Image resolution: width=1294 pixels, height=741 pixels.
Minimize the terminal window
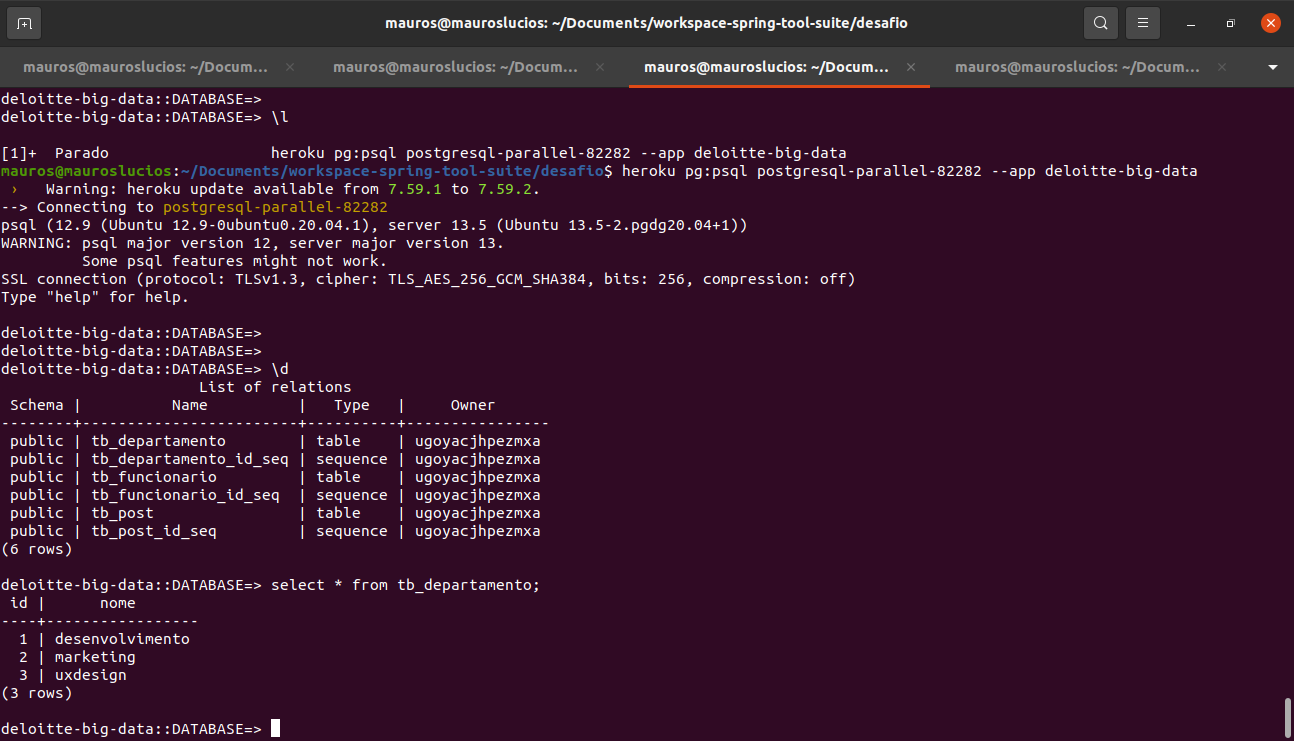tap(1191, 23)
